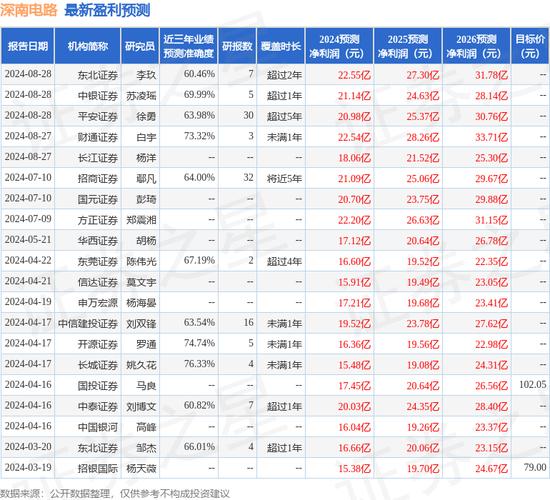Select the 研报数 column header
This screenshot has width=550, height=500.
click(237, 46)
